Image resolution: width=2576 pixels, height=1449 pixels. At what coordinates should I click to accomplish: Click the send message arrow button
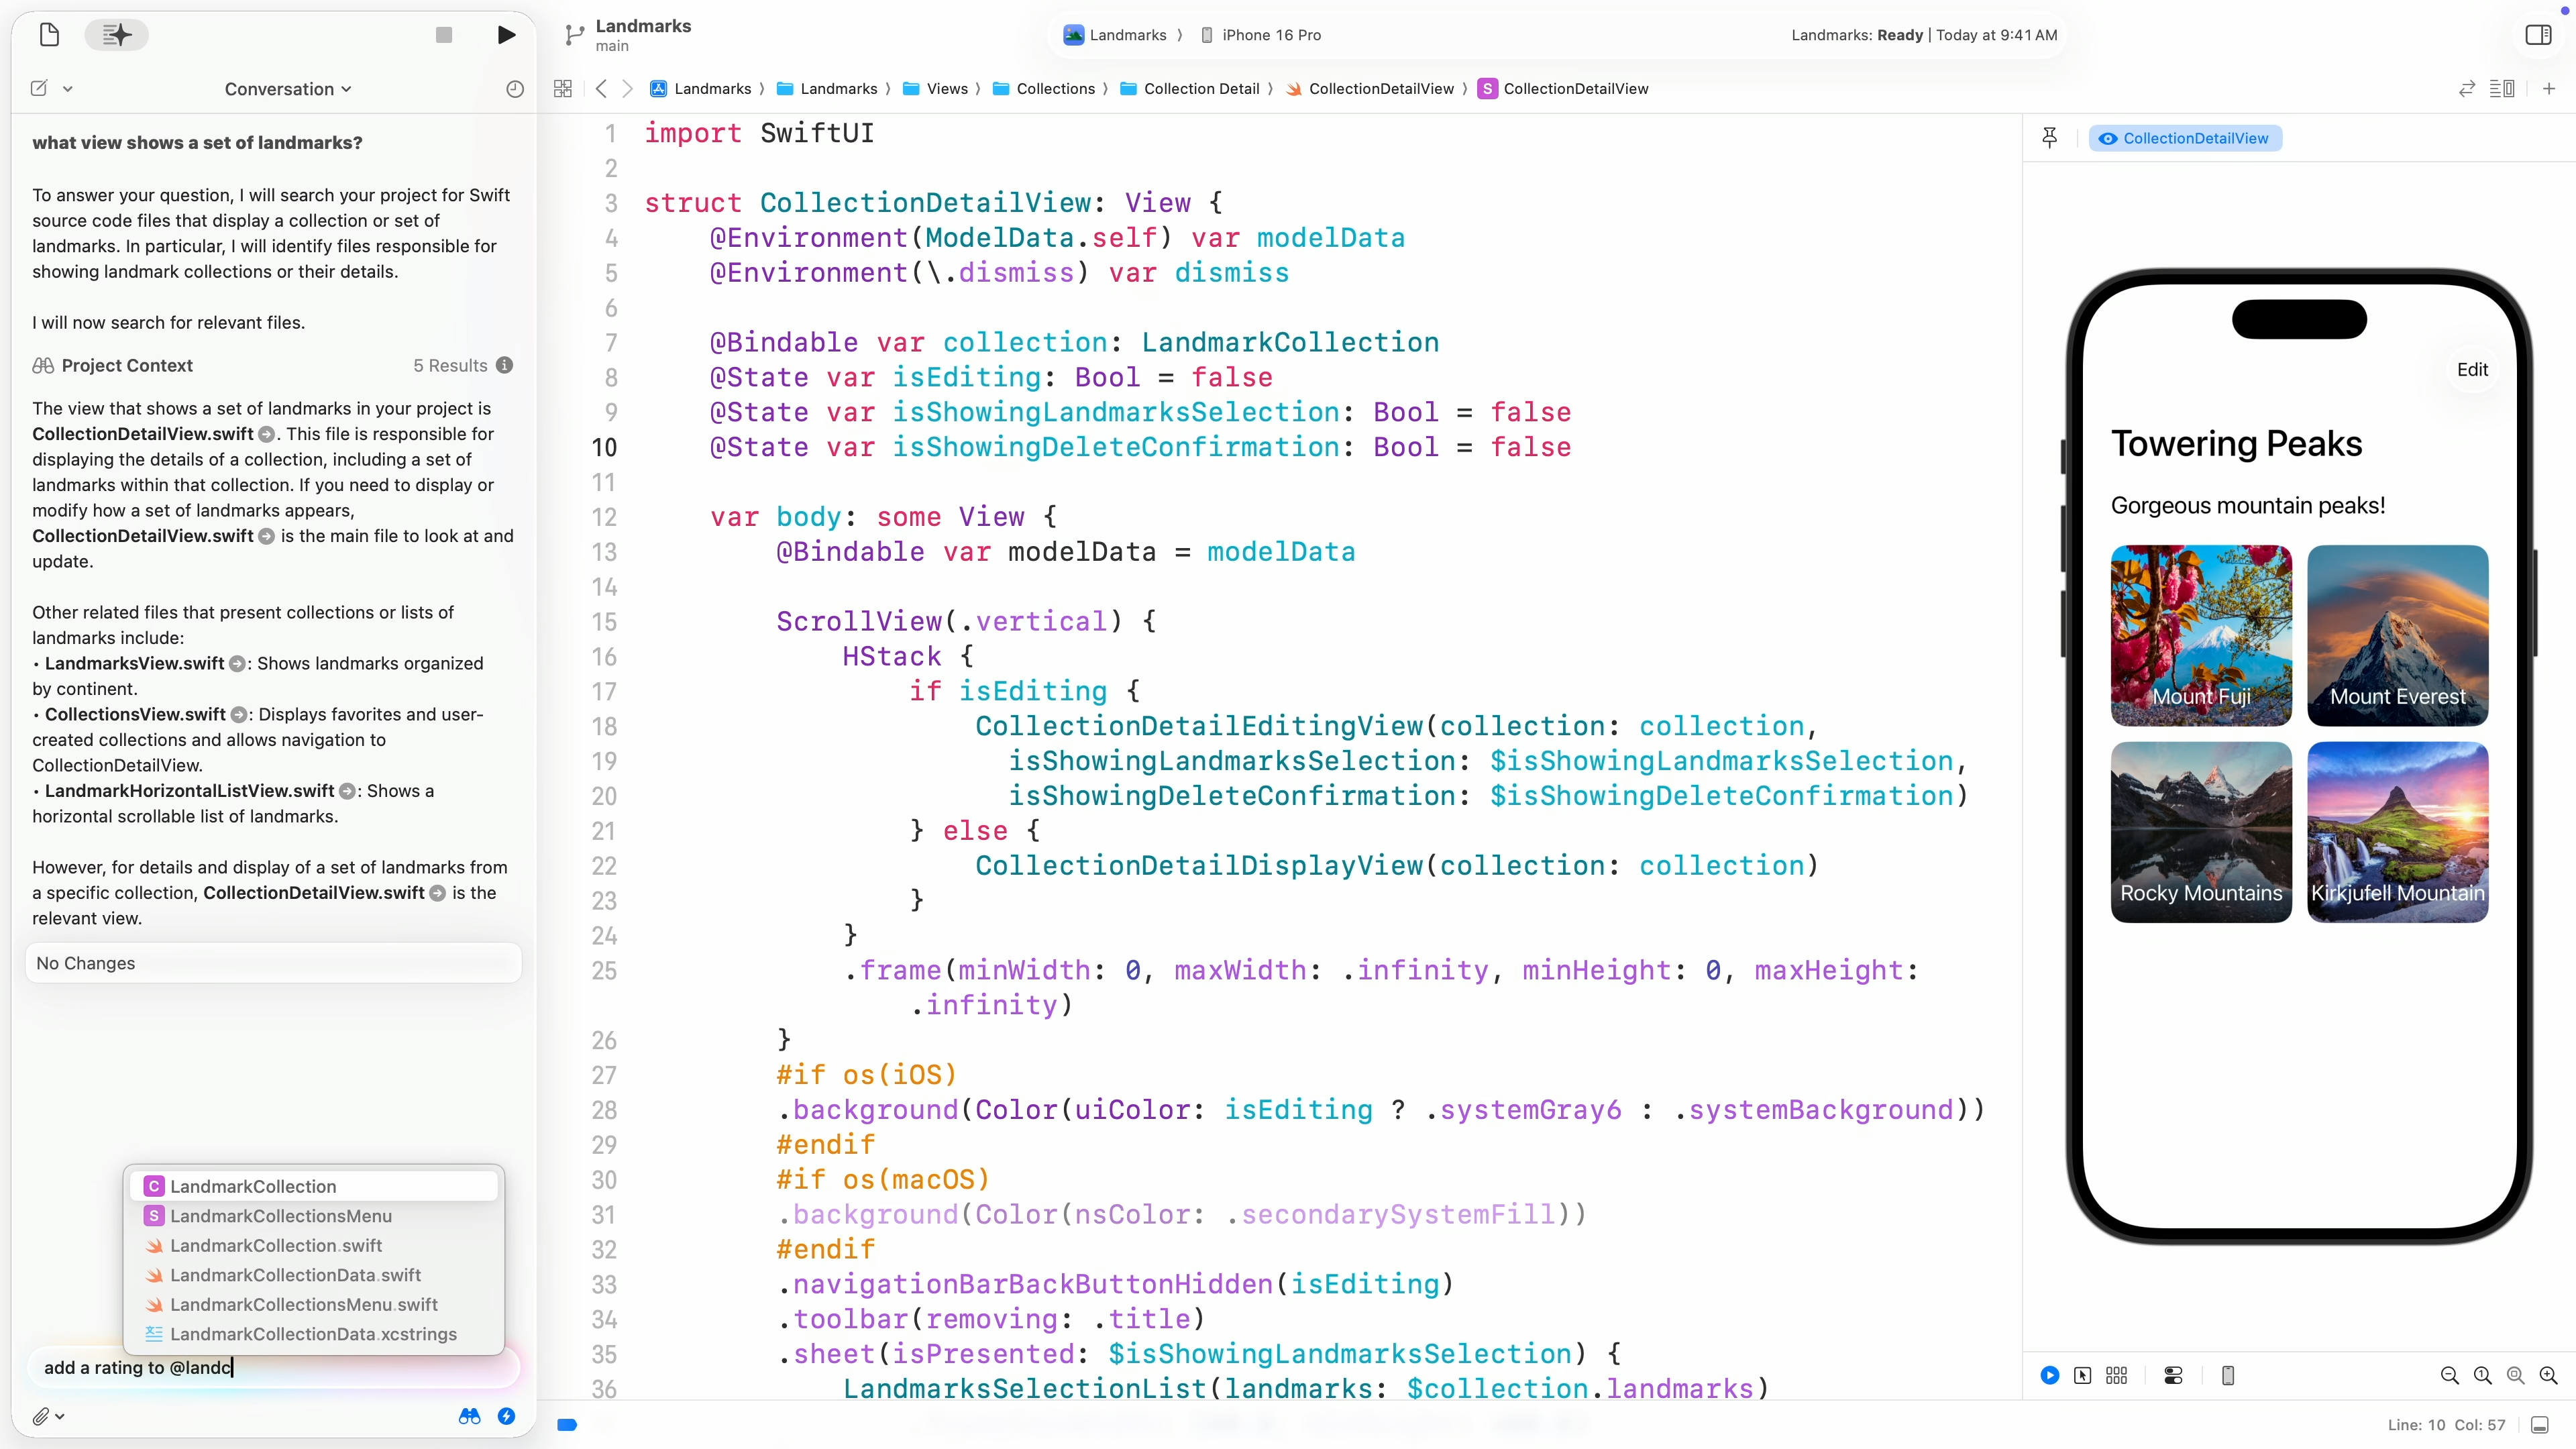click(506, 1416)
